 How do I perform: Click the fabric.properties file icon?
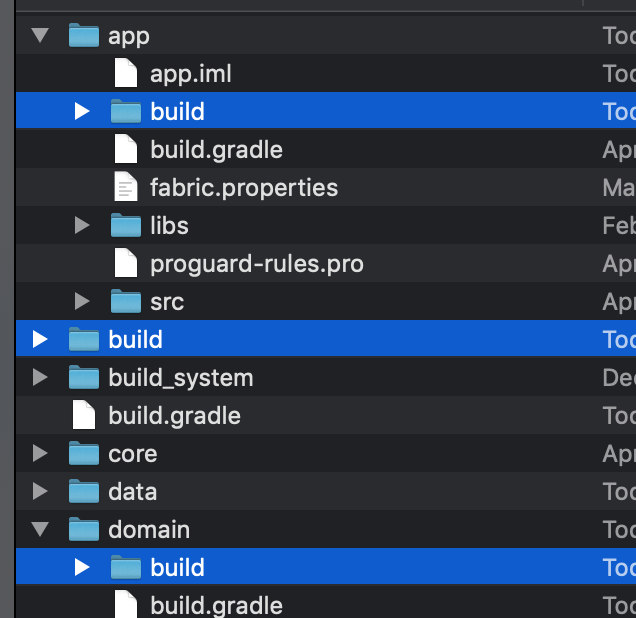[x=125, y=187]
